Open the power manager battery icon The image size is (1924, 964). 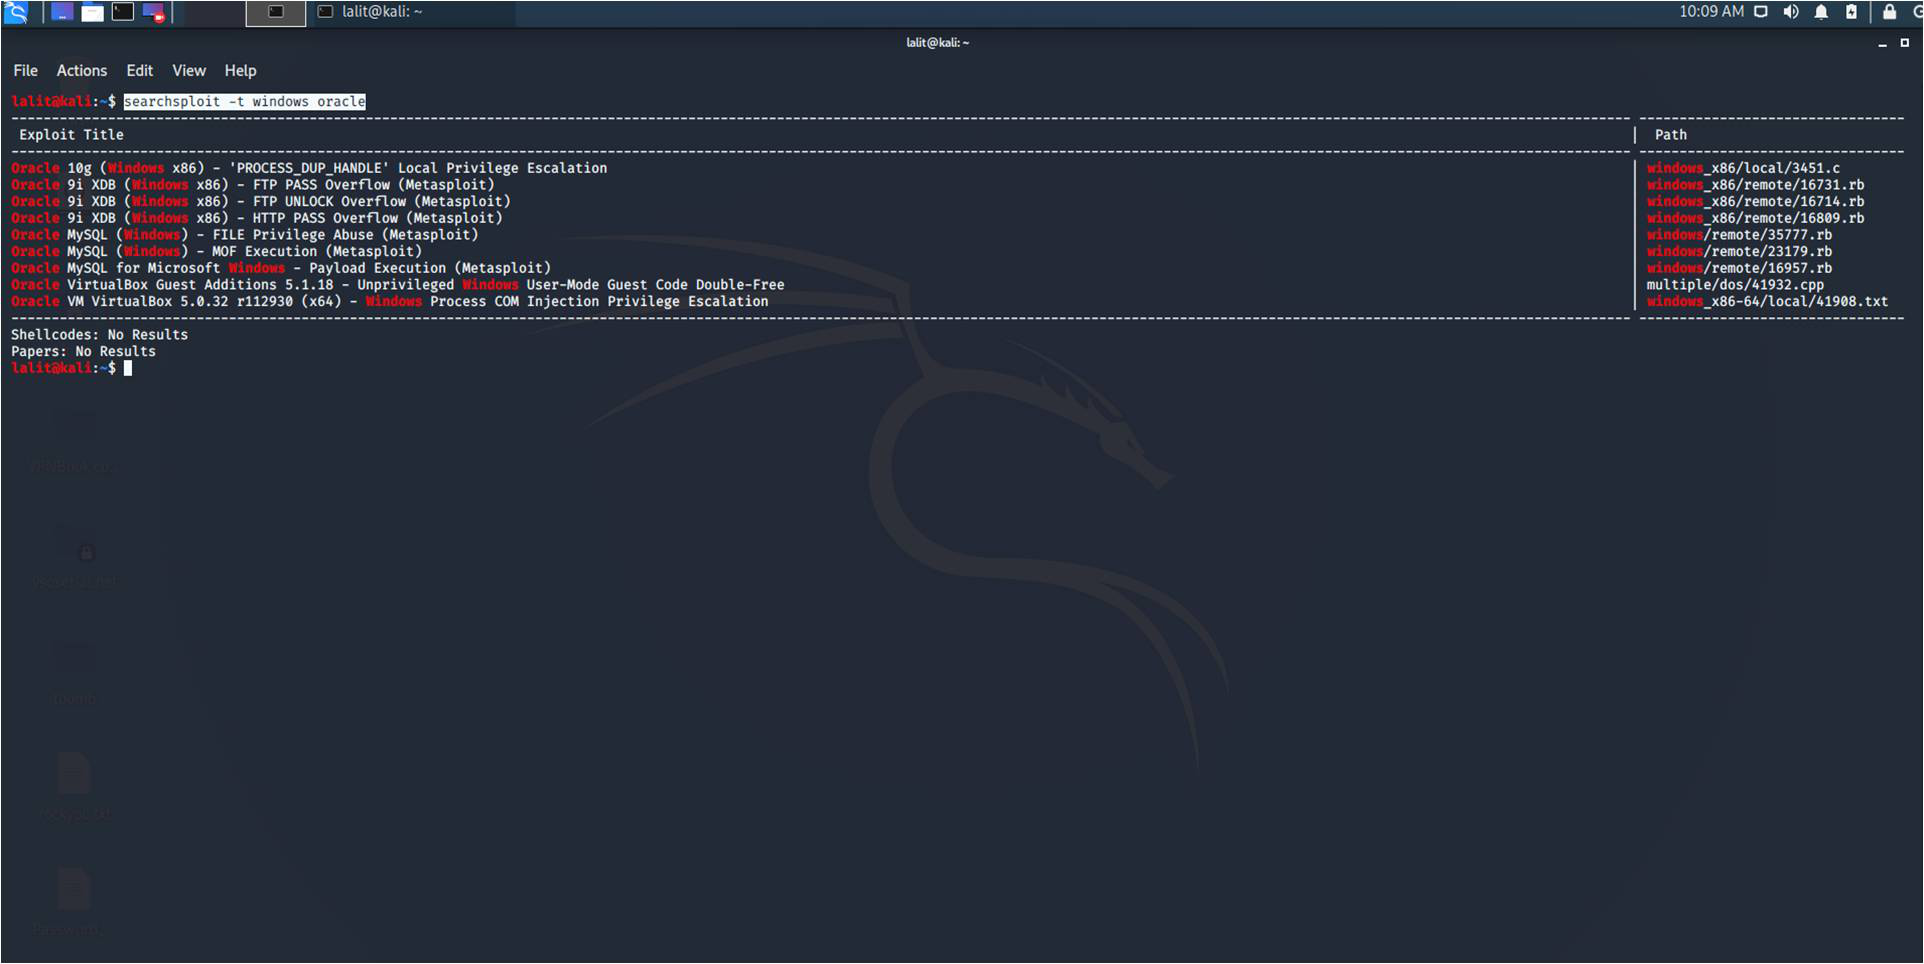(x=1851, y=12)
